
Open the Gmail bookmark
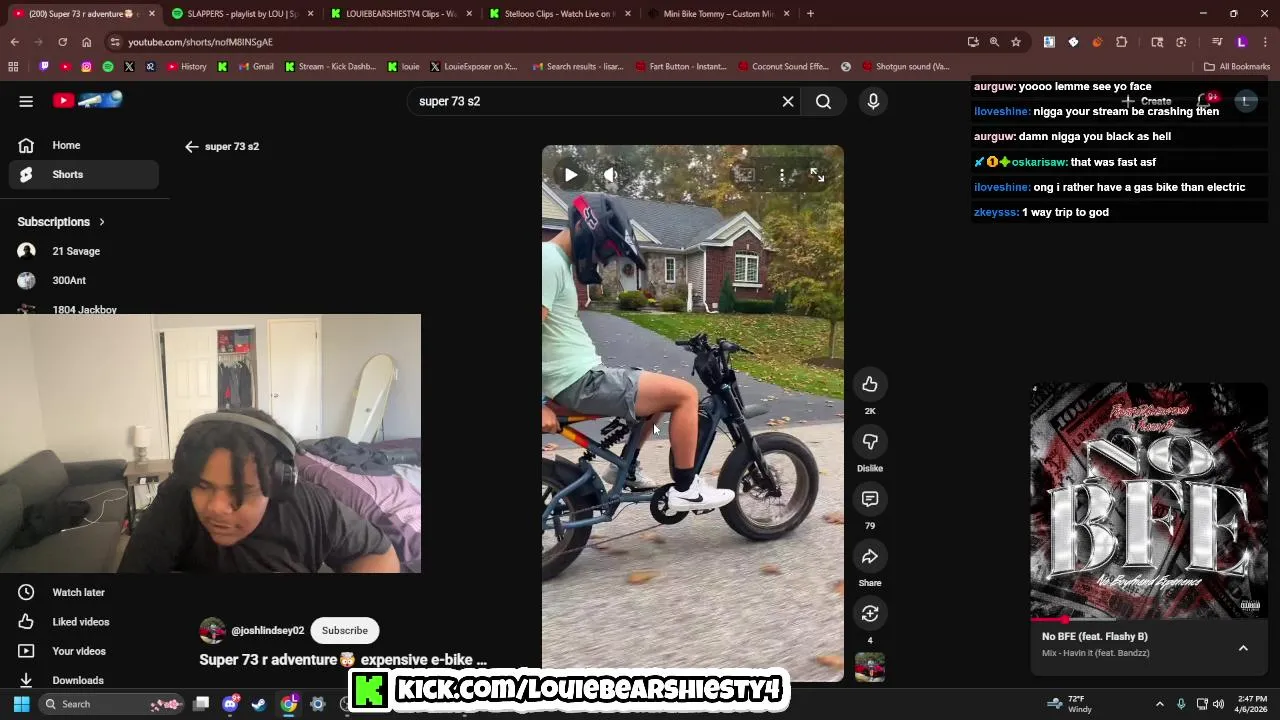[256, 67]
